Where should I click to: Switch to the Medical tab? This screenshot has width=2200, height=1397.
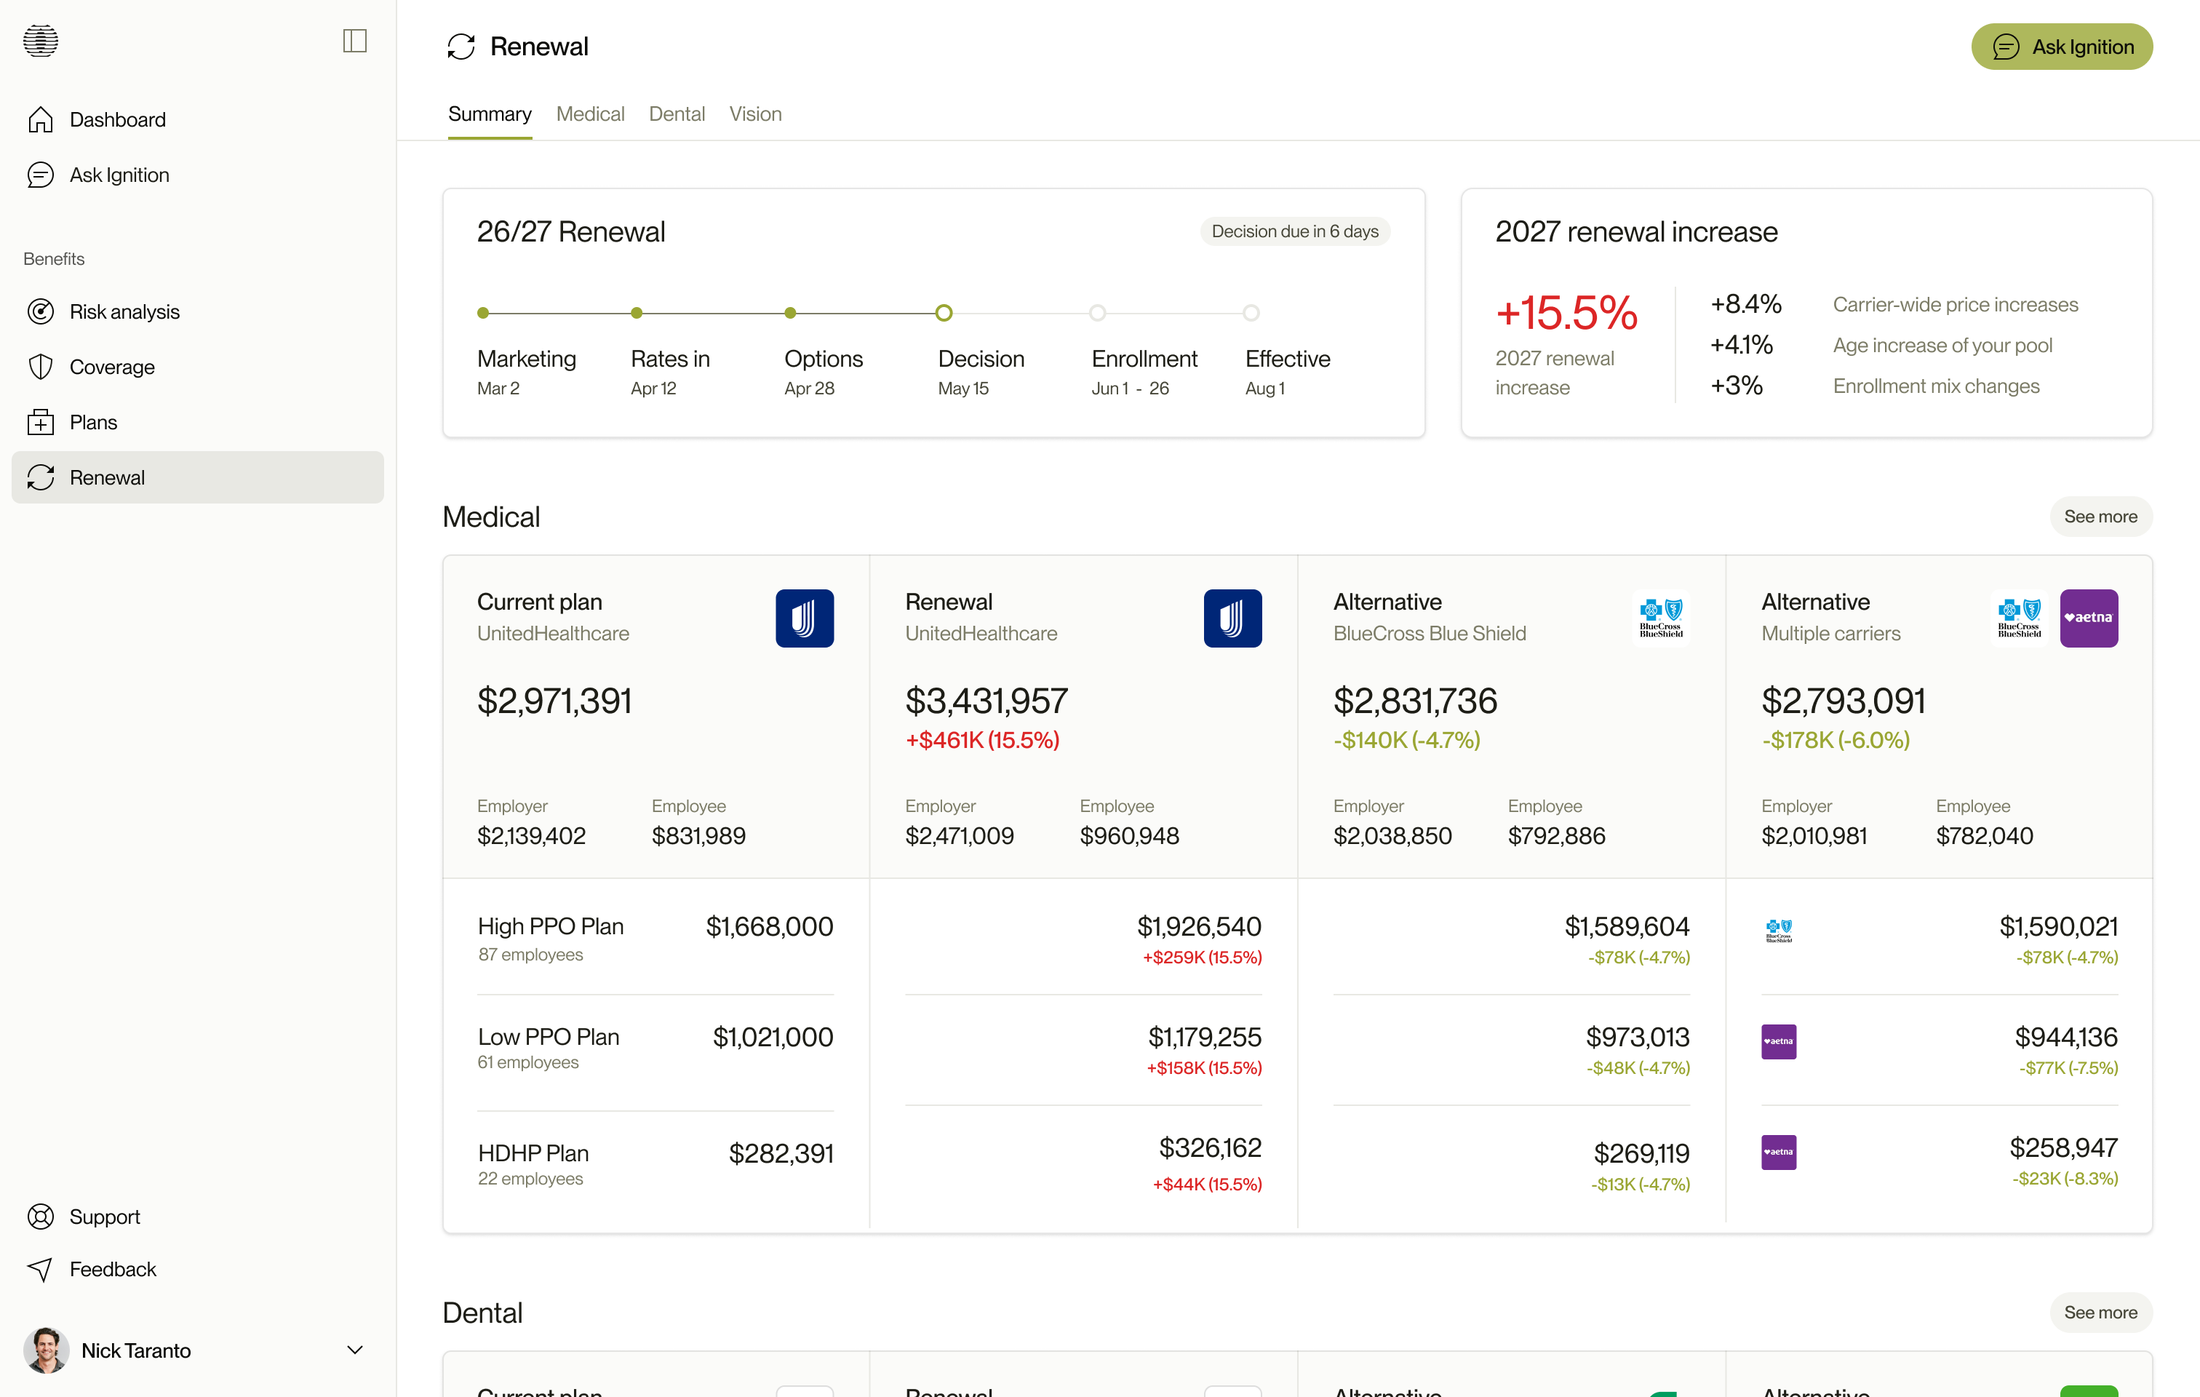(590, 114)
